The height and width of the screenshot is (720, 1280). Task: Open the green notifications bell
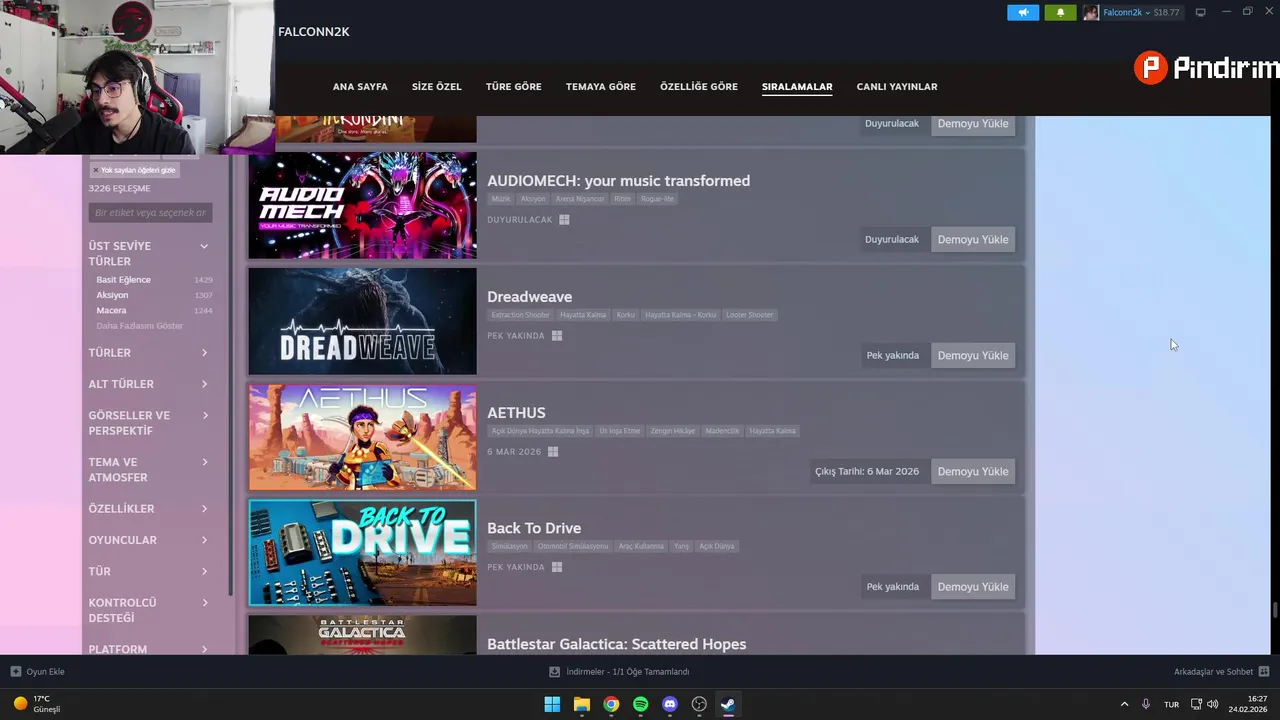click(1060, 12)
